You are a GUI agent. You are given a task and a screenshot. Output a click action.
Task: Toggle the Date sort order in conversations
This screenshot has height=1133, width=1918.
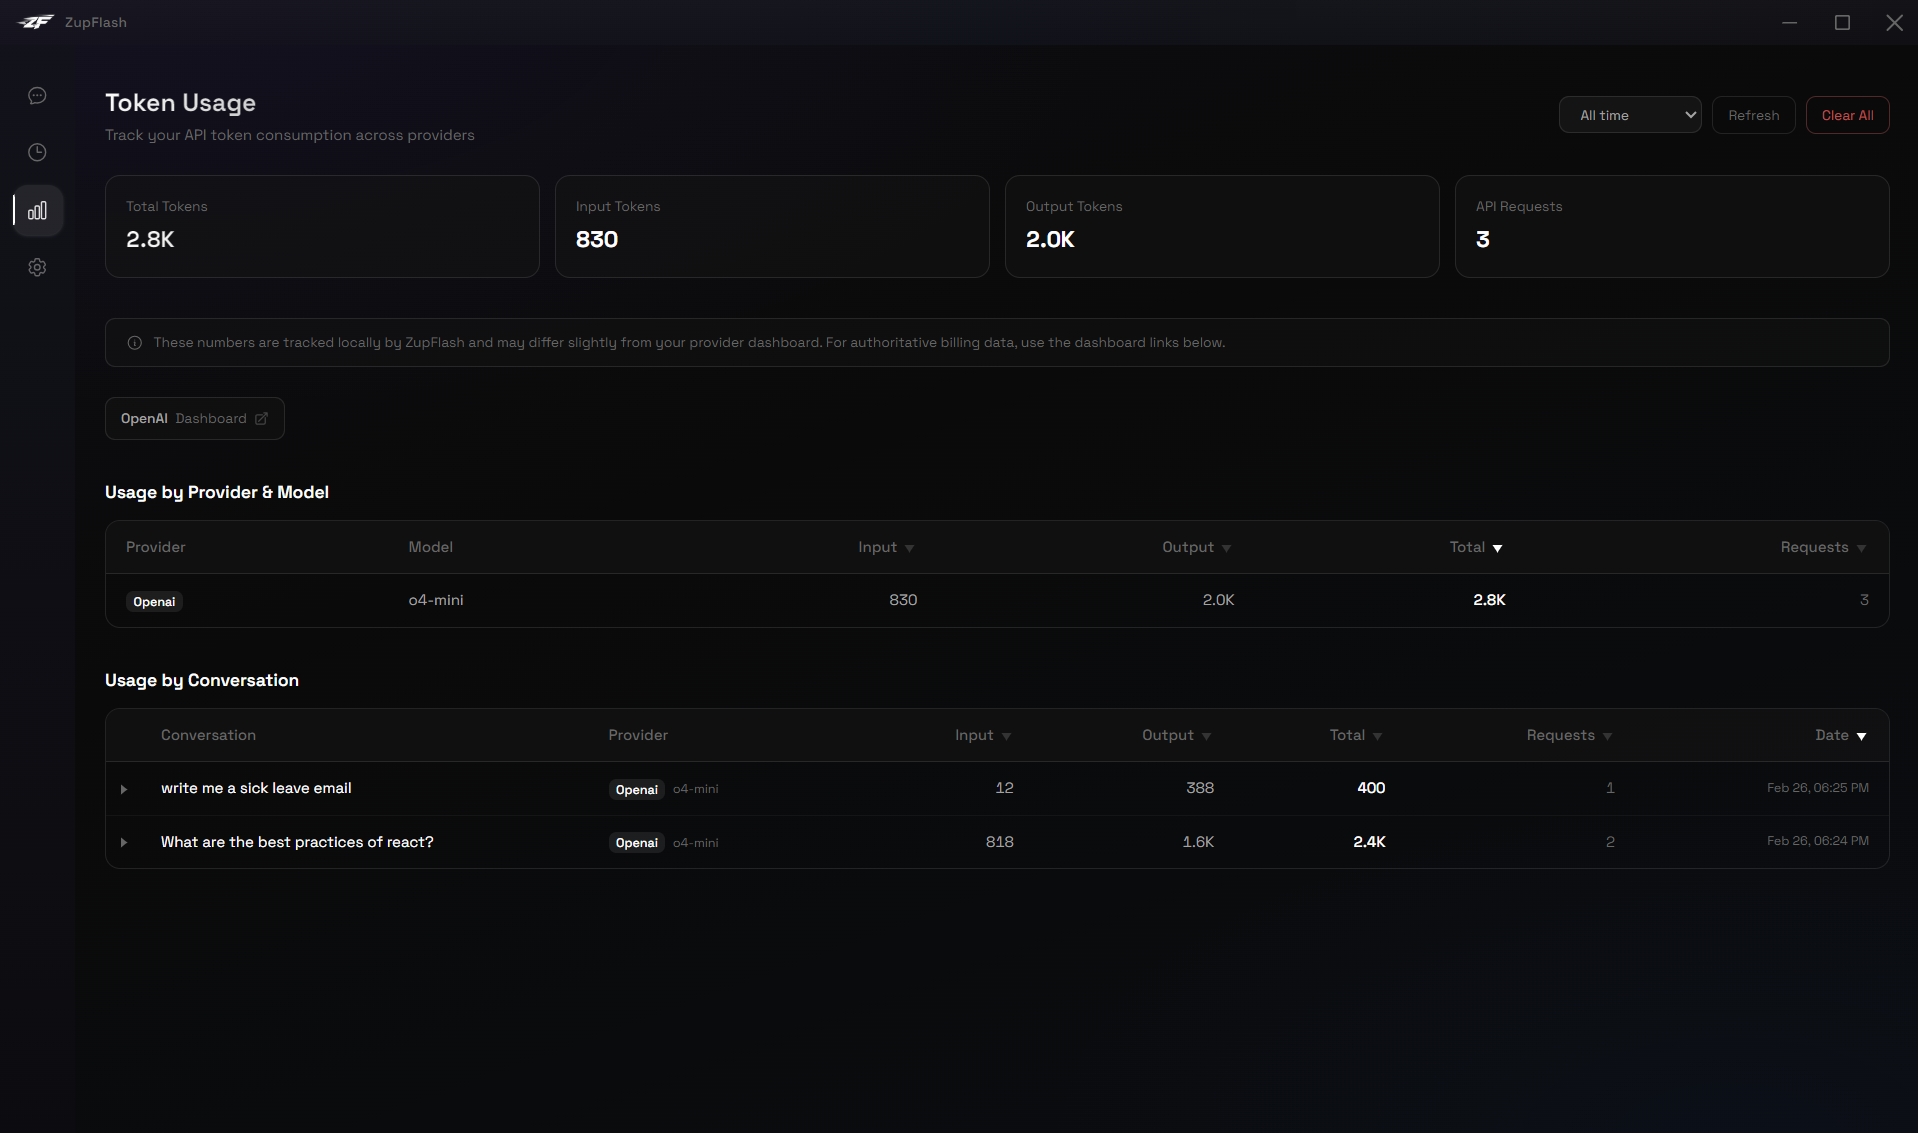point(1840,735)
